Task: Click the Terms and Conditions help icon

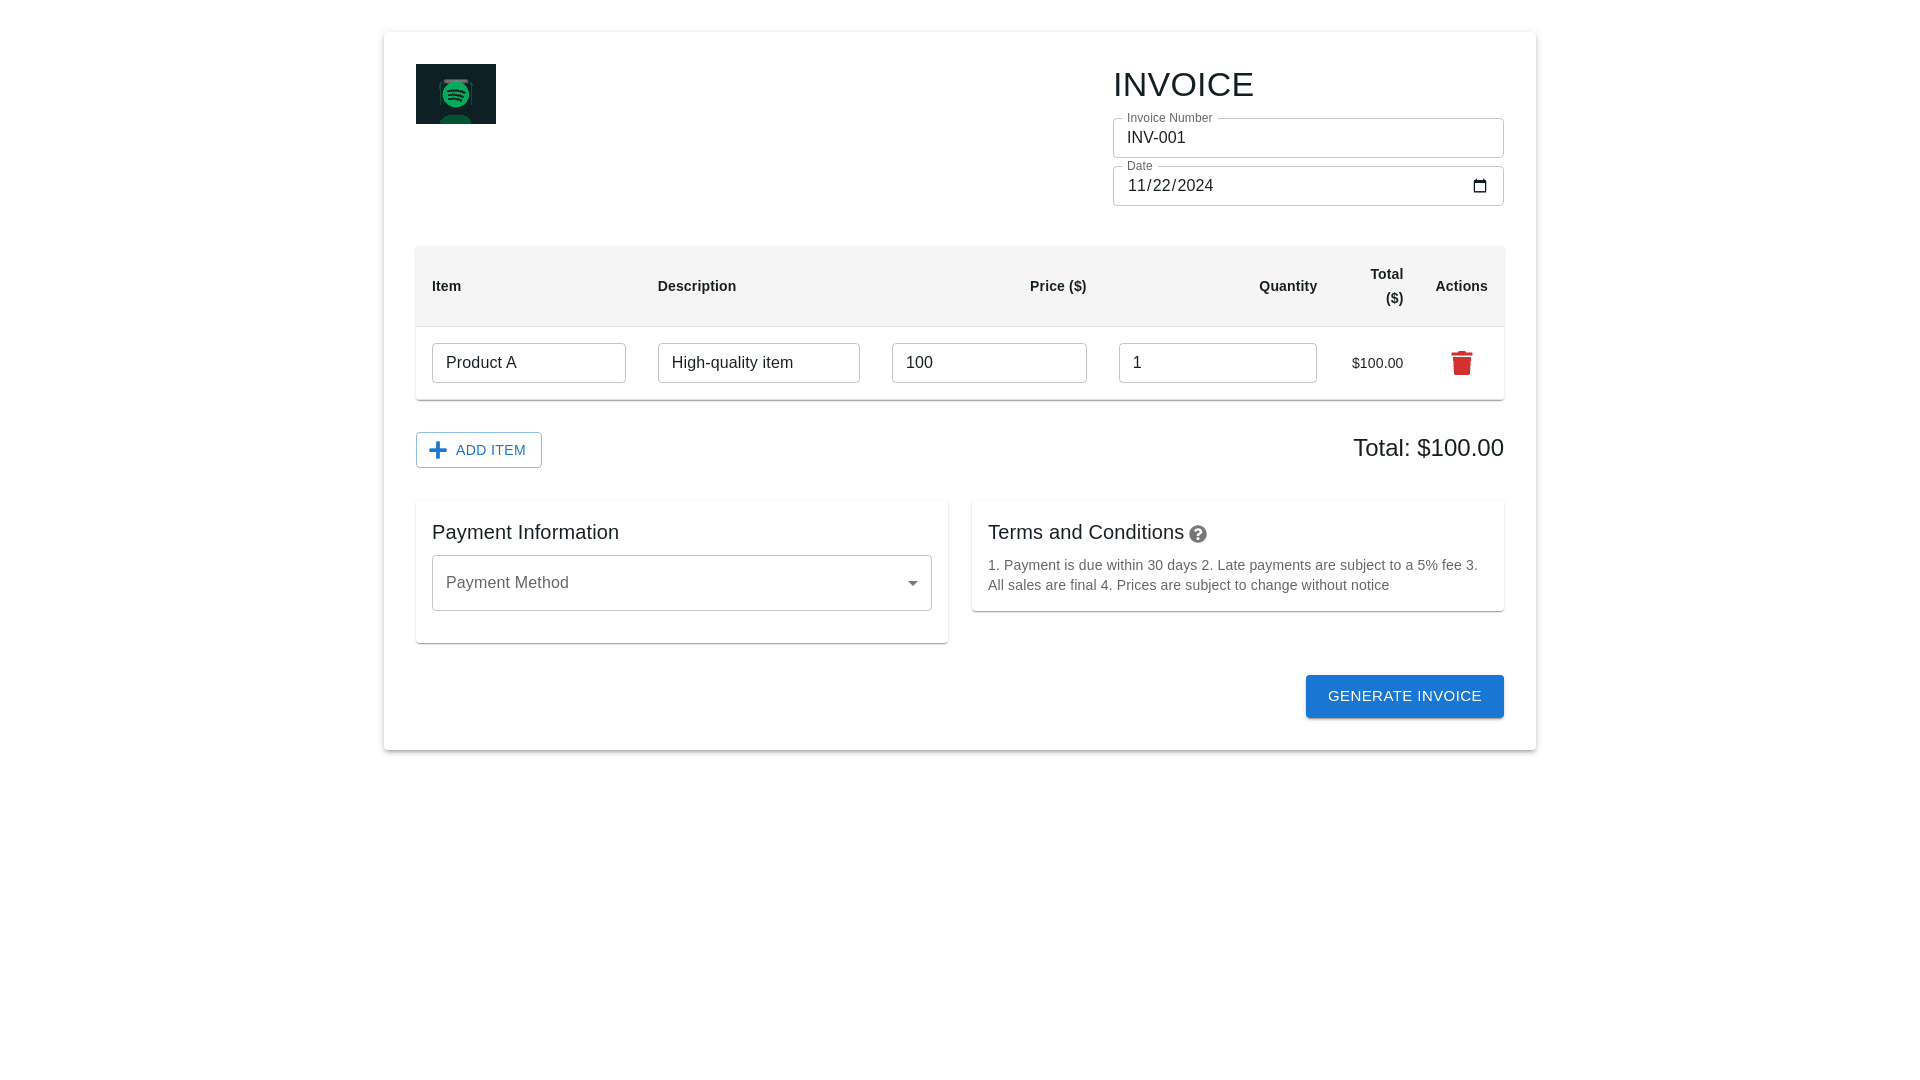Action: [x=1197, y=534]
